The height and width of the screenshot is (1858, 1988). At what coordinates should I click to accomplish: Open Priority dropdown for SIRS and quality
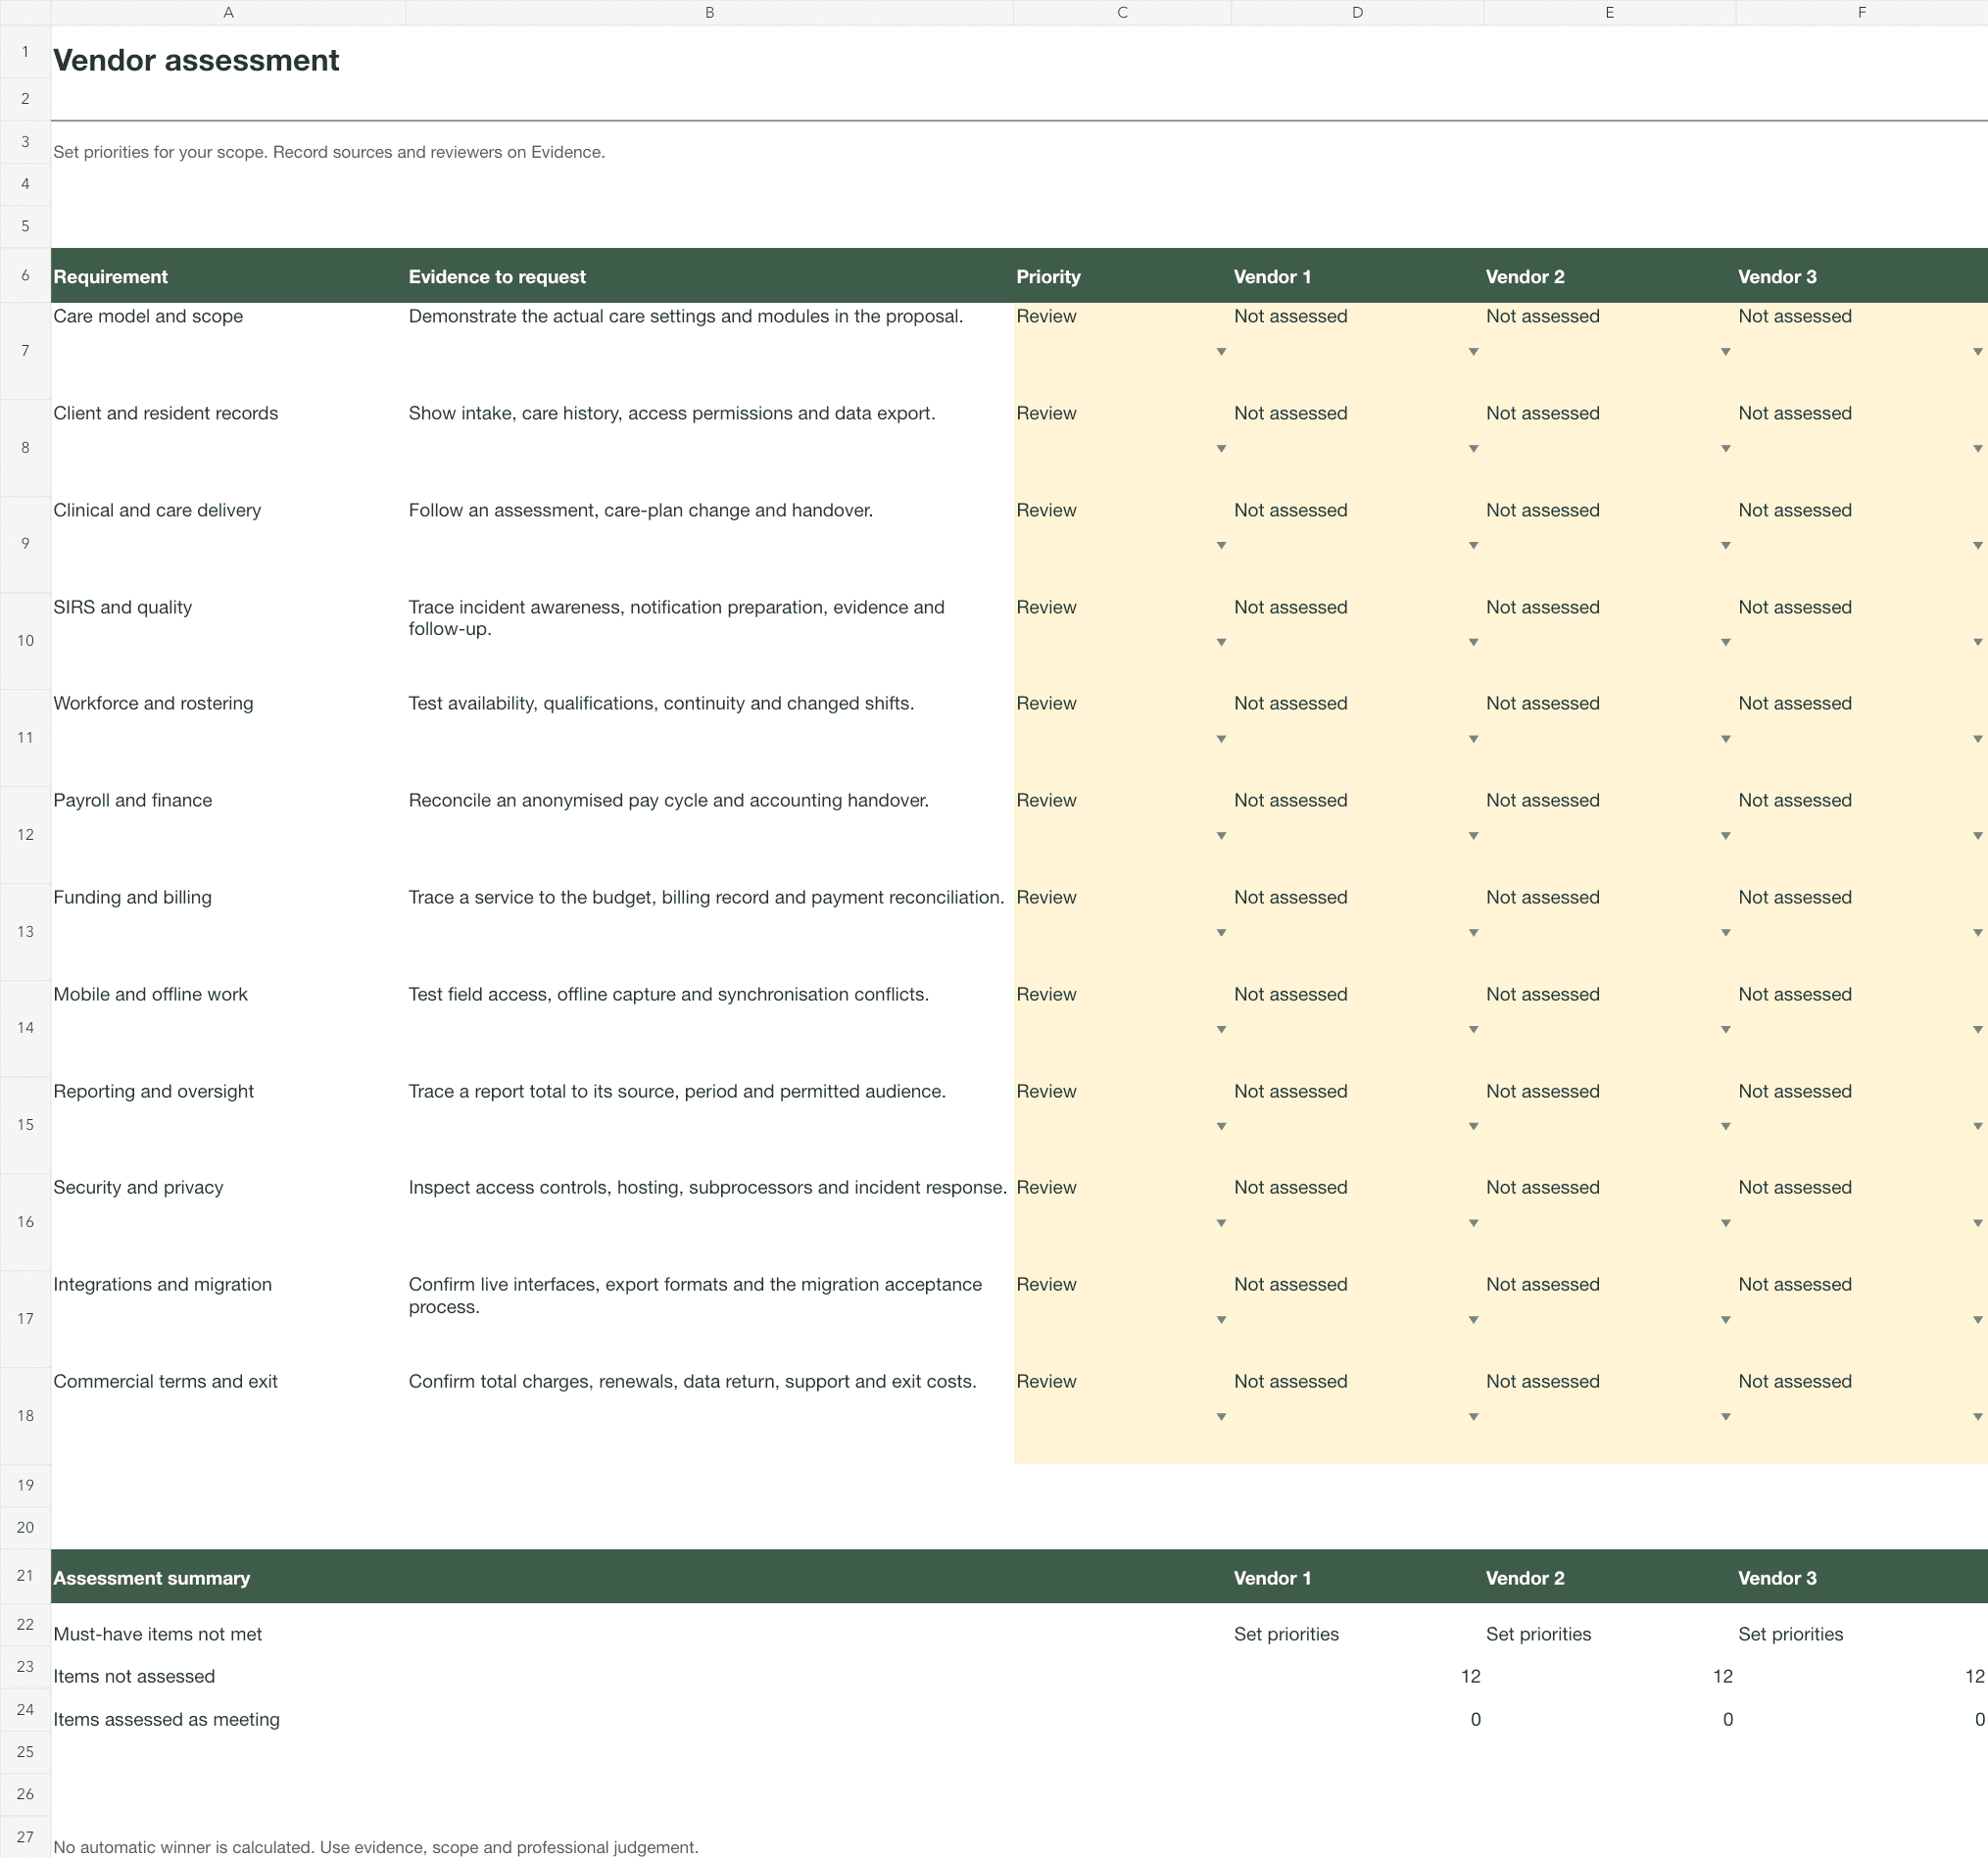coord(1220,642)
